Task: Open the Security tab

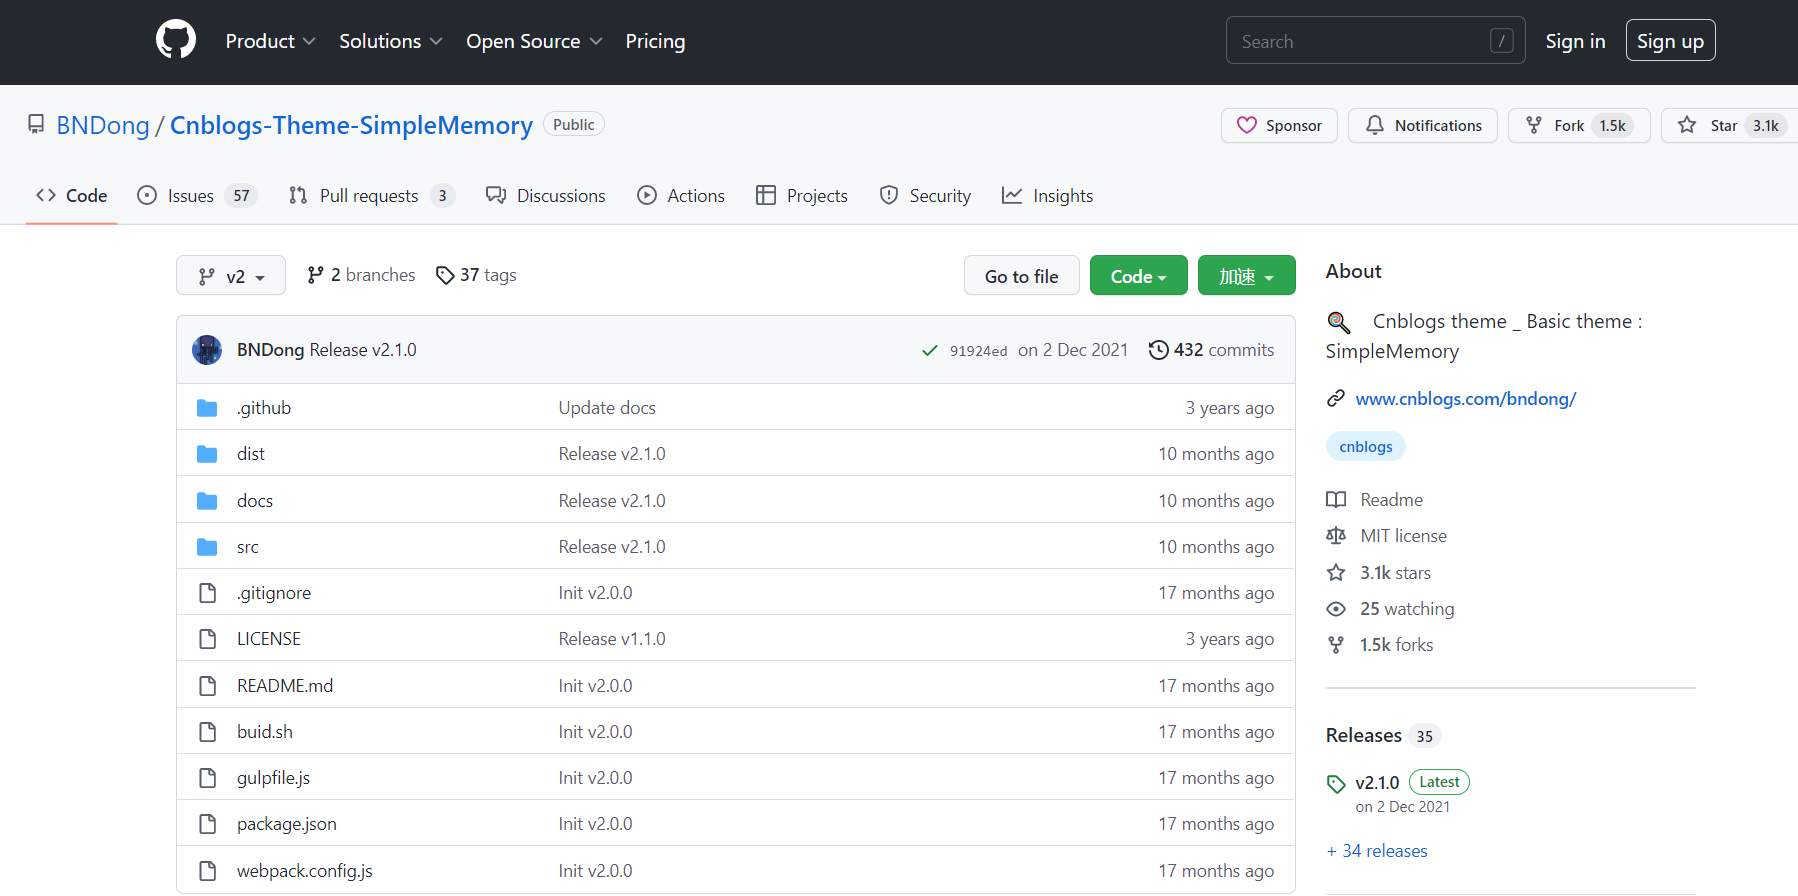Action: click(x=925, y=196)
